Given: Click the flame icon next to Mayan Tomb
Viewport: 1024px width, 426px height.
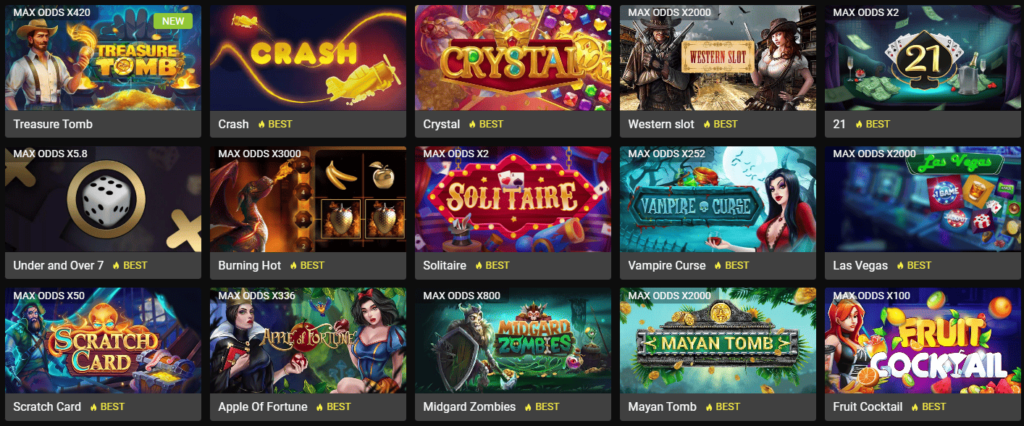Looking at the screenshot, I should click(x=709, y=407).
